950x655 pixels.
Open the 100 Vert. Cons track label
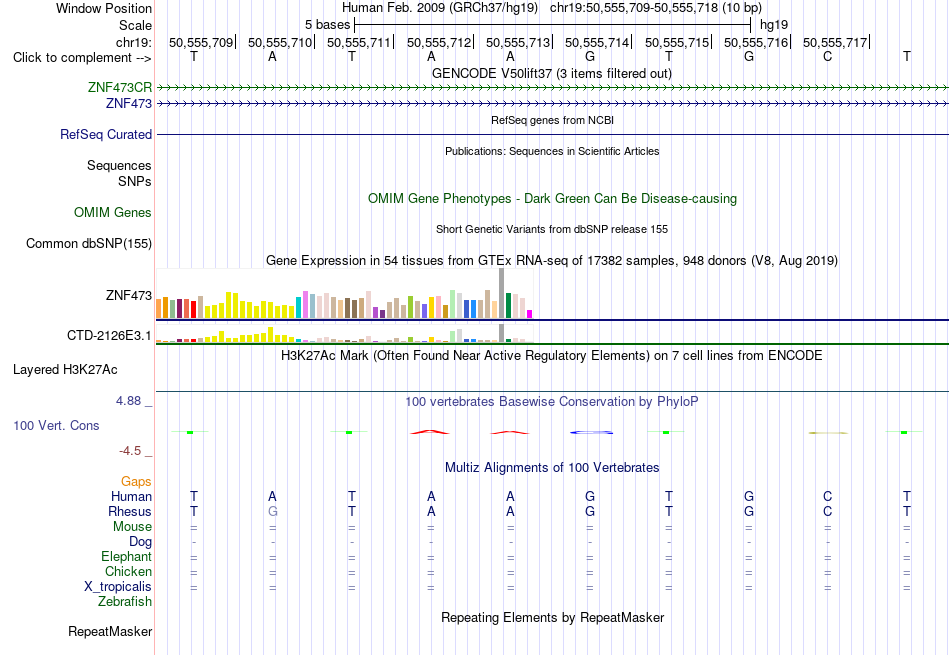[x=56, y=425]
